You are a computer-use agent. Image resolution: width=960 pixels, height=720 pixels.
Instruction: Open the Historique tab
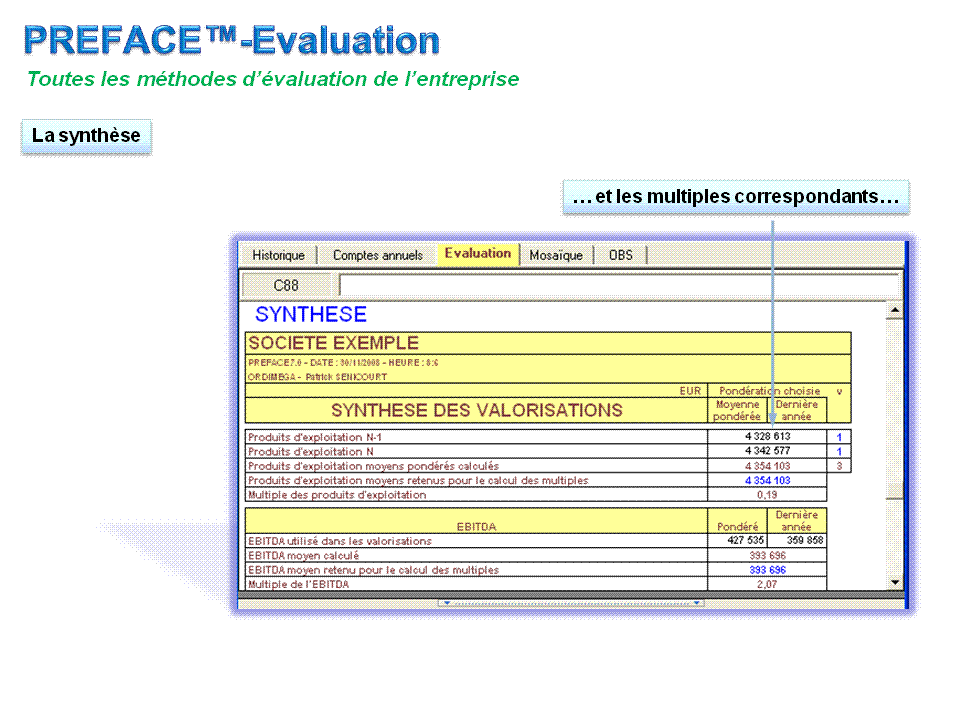278,255
